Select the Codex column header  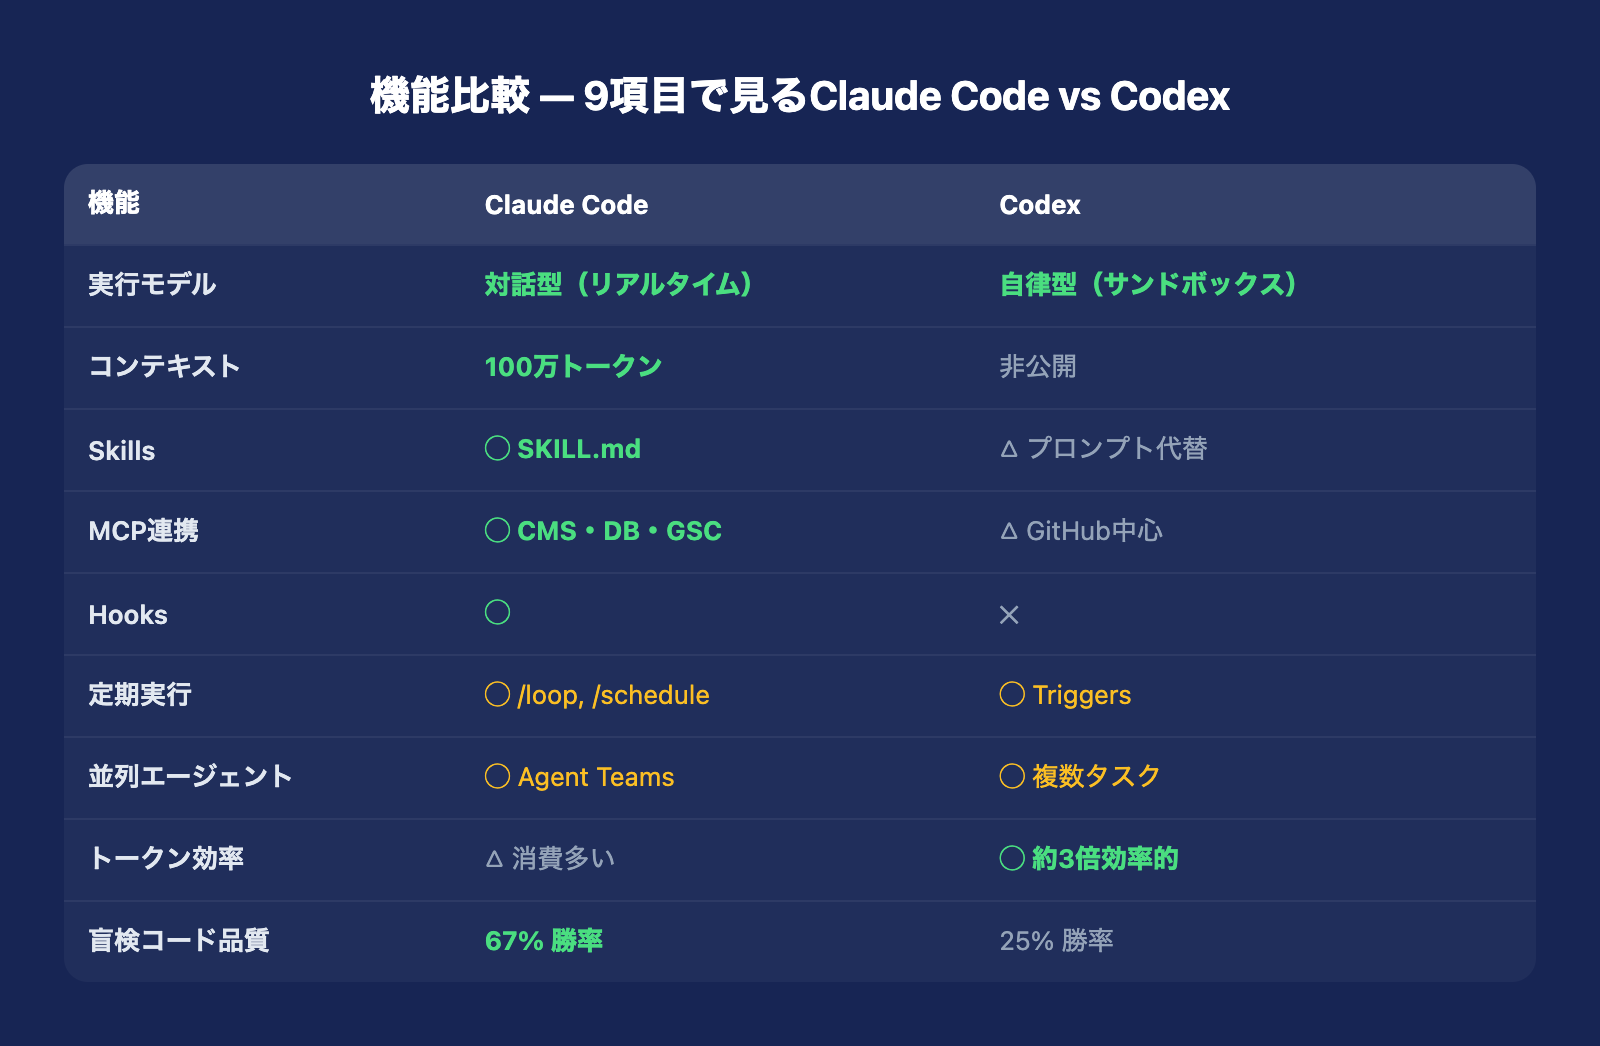[1040, 205]
